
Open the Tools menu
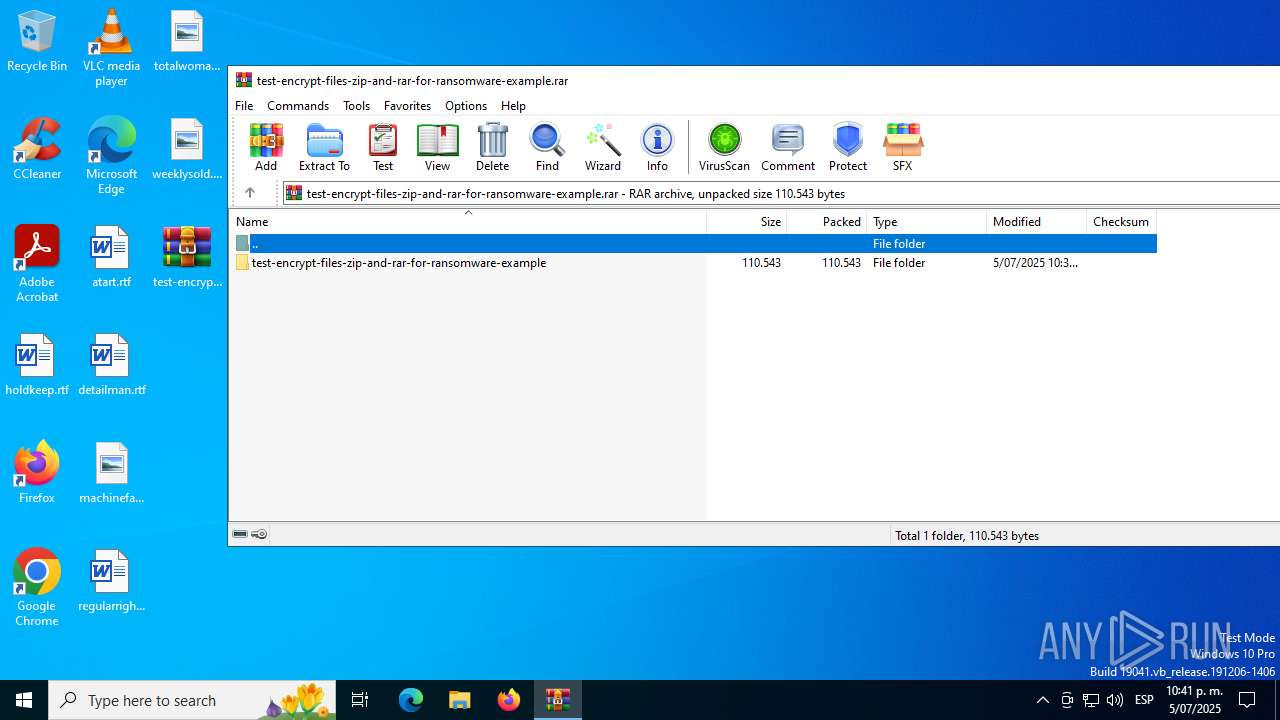(356, 105)
